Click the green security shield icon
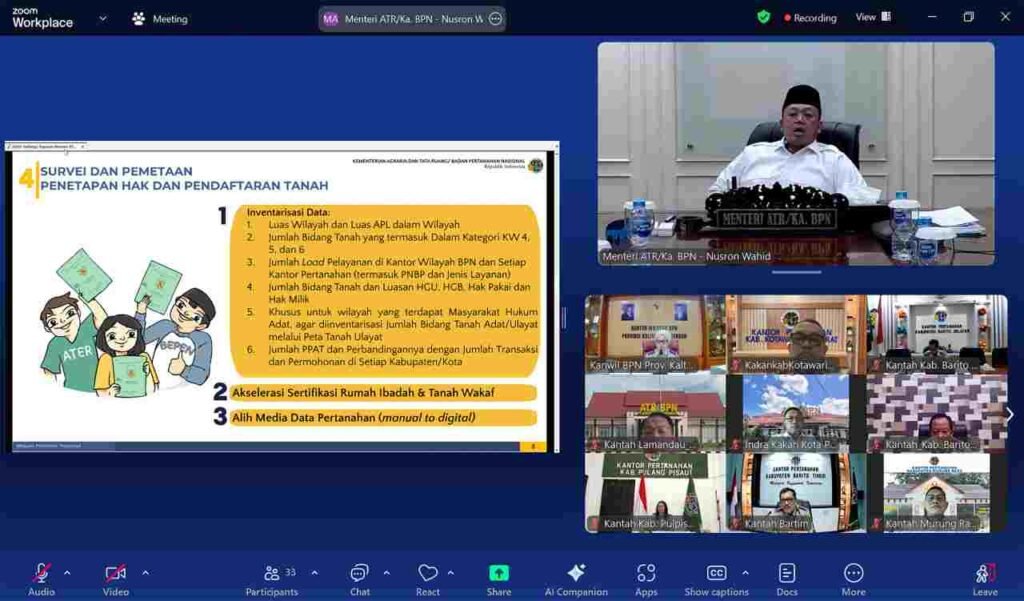 click(x=764, y=17)
